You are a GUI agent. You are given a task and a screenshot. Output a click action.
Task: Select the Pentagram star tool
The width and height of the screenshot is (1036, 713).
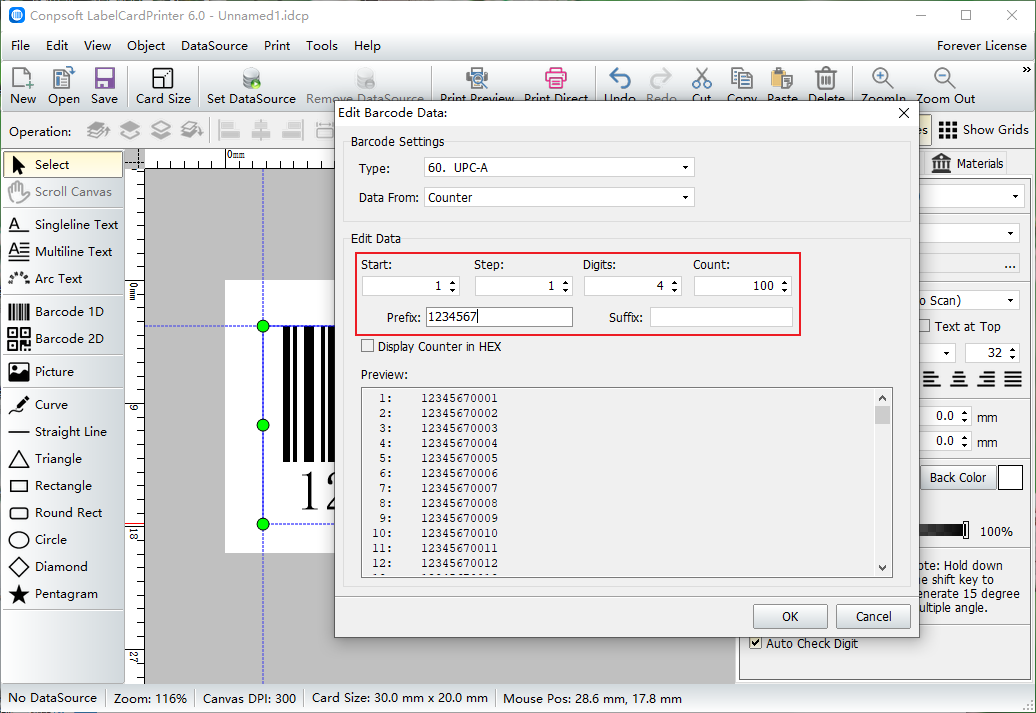63,594
